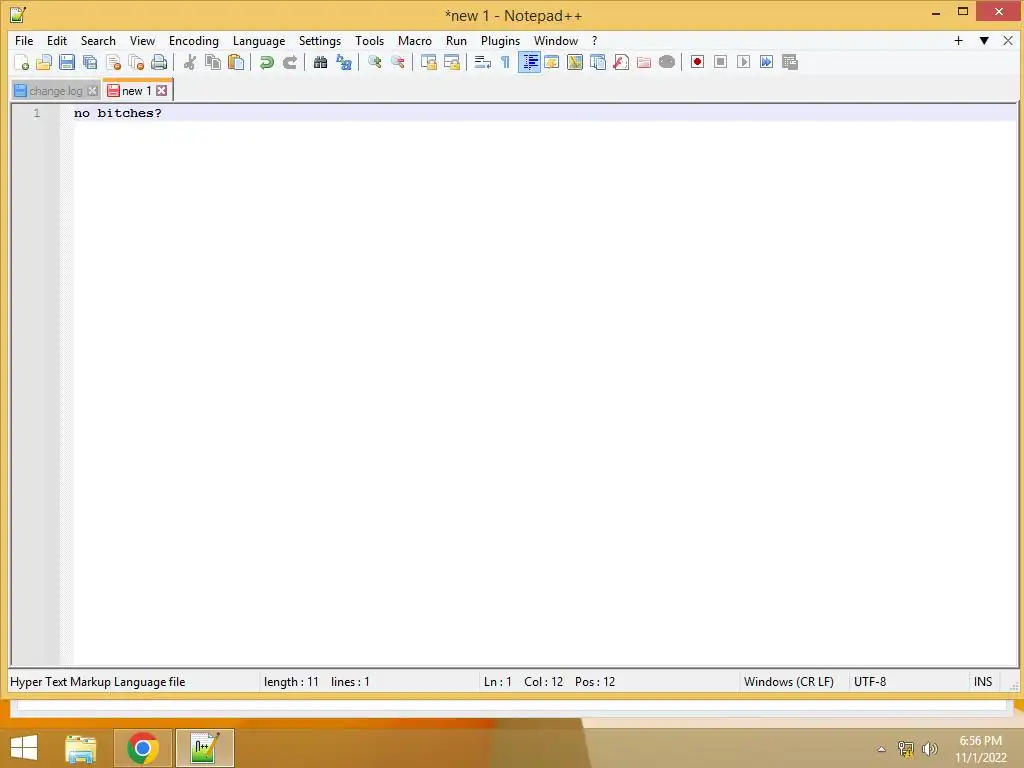Open the Language menu
The height and width of the screenshot is (768, 1024).
pos(259,40)
